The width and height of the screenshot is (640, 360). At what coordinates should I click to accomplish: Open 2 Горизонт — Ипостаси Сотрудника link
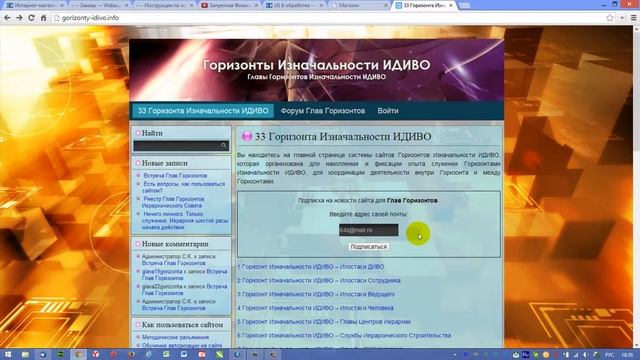point(319,280)
